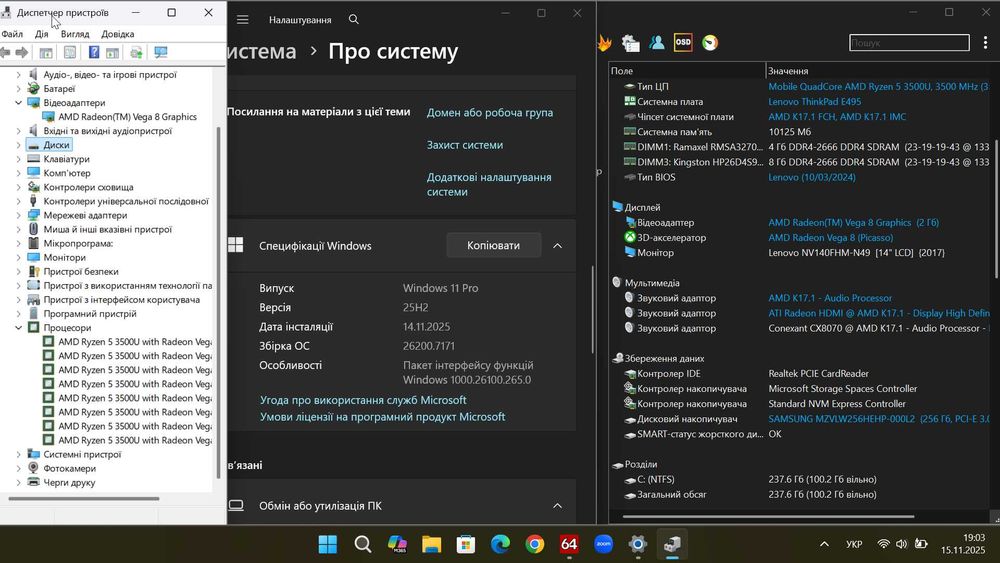Open the hamburger menu in Settings window
Viewport: 1000px width, 563px height.
pyautogui.click(x=242, y=20)
